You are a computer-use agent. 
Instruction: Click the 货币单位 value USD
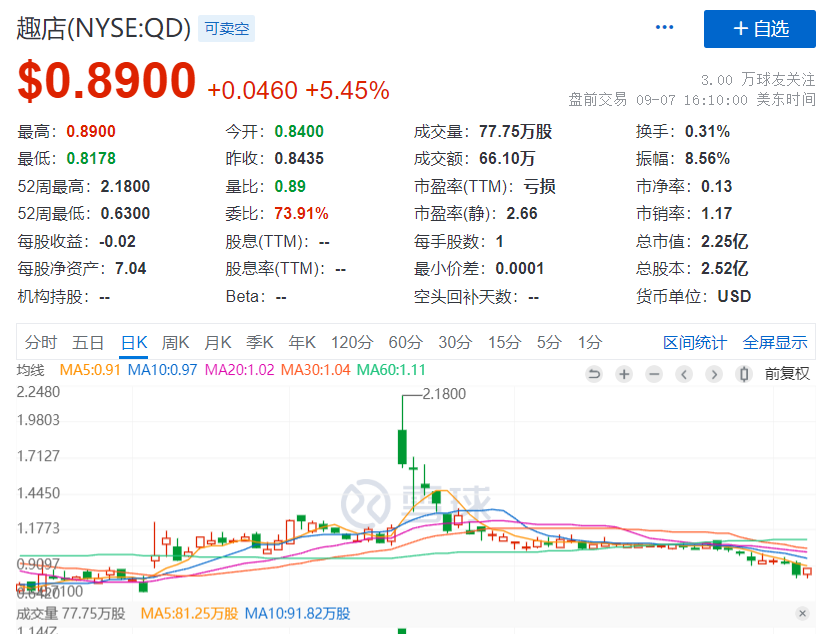pos(734,296)
